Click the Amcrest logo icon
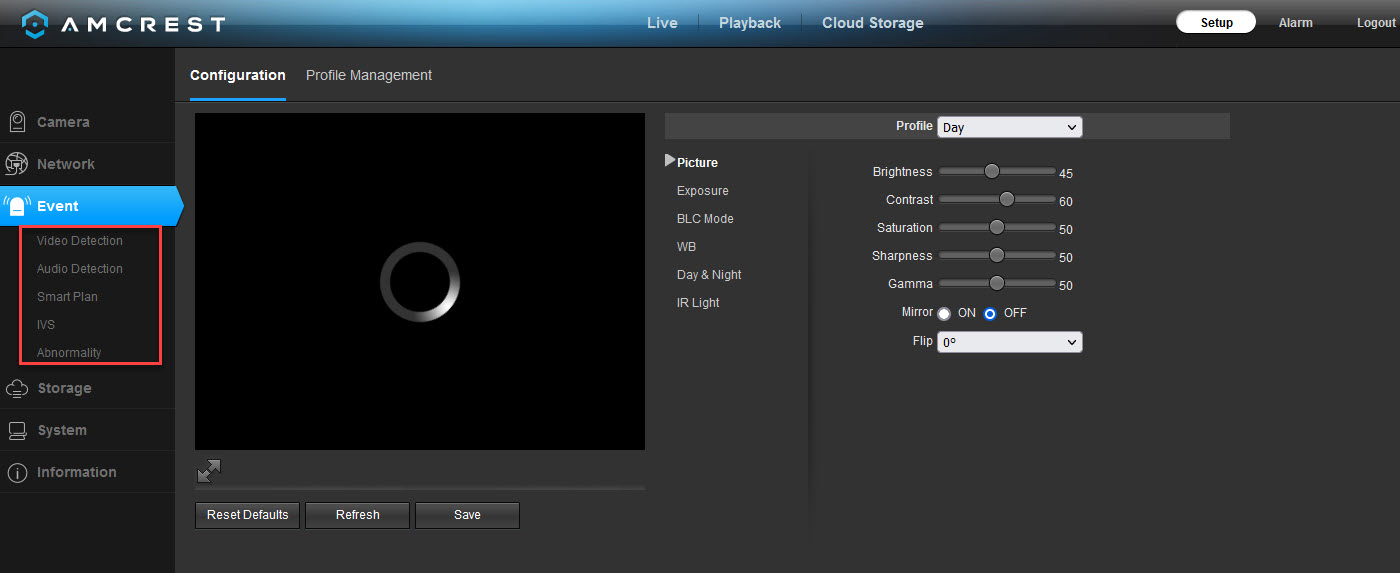1400x573 pixels. 35,24
